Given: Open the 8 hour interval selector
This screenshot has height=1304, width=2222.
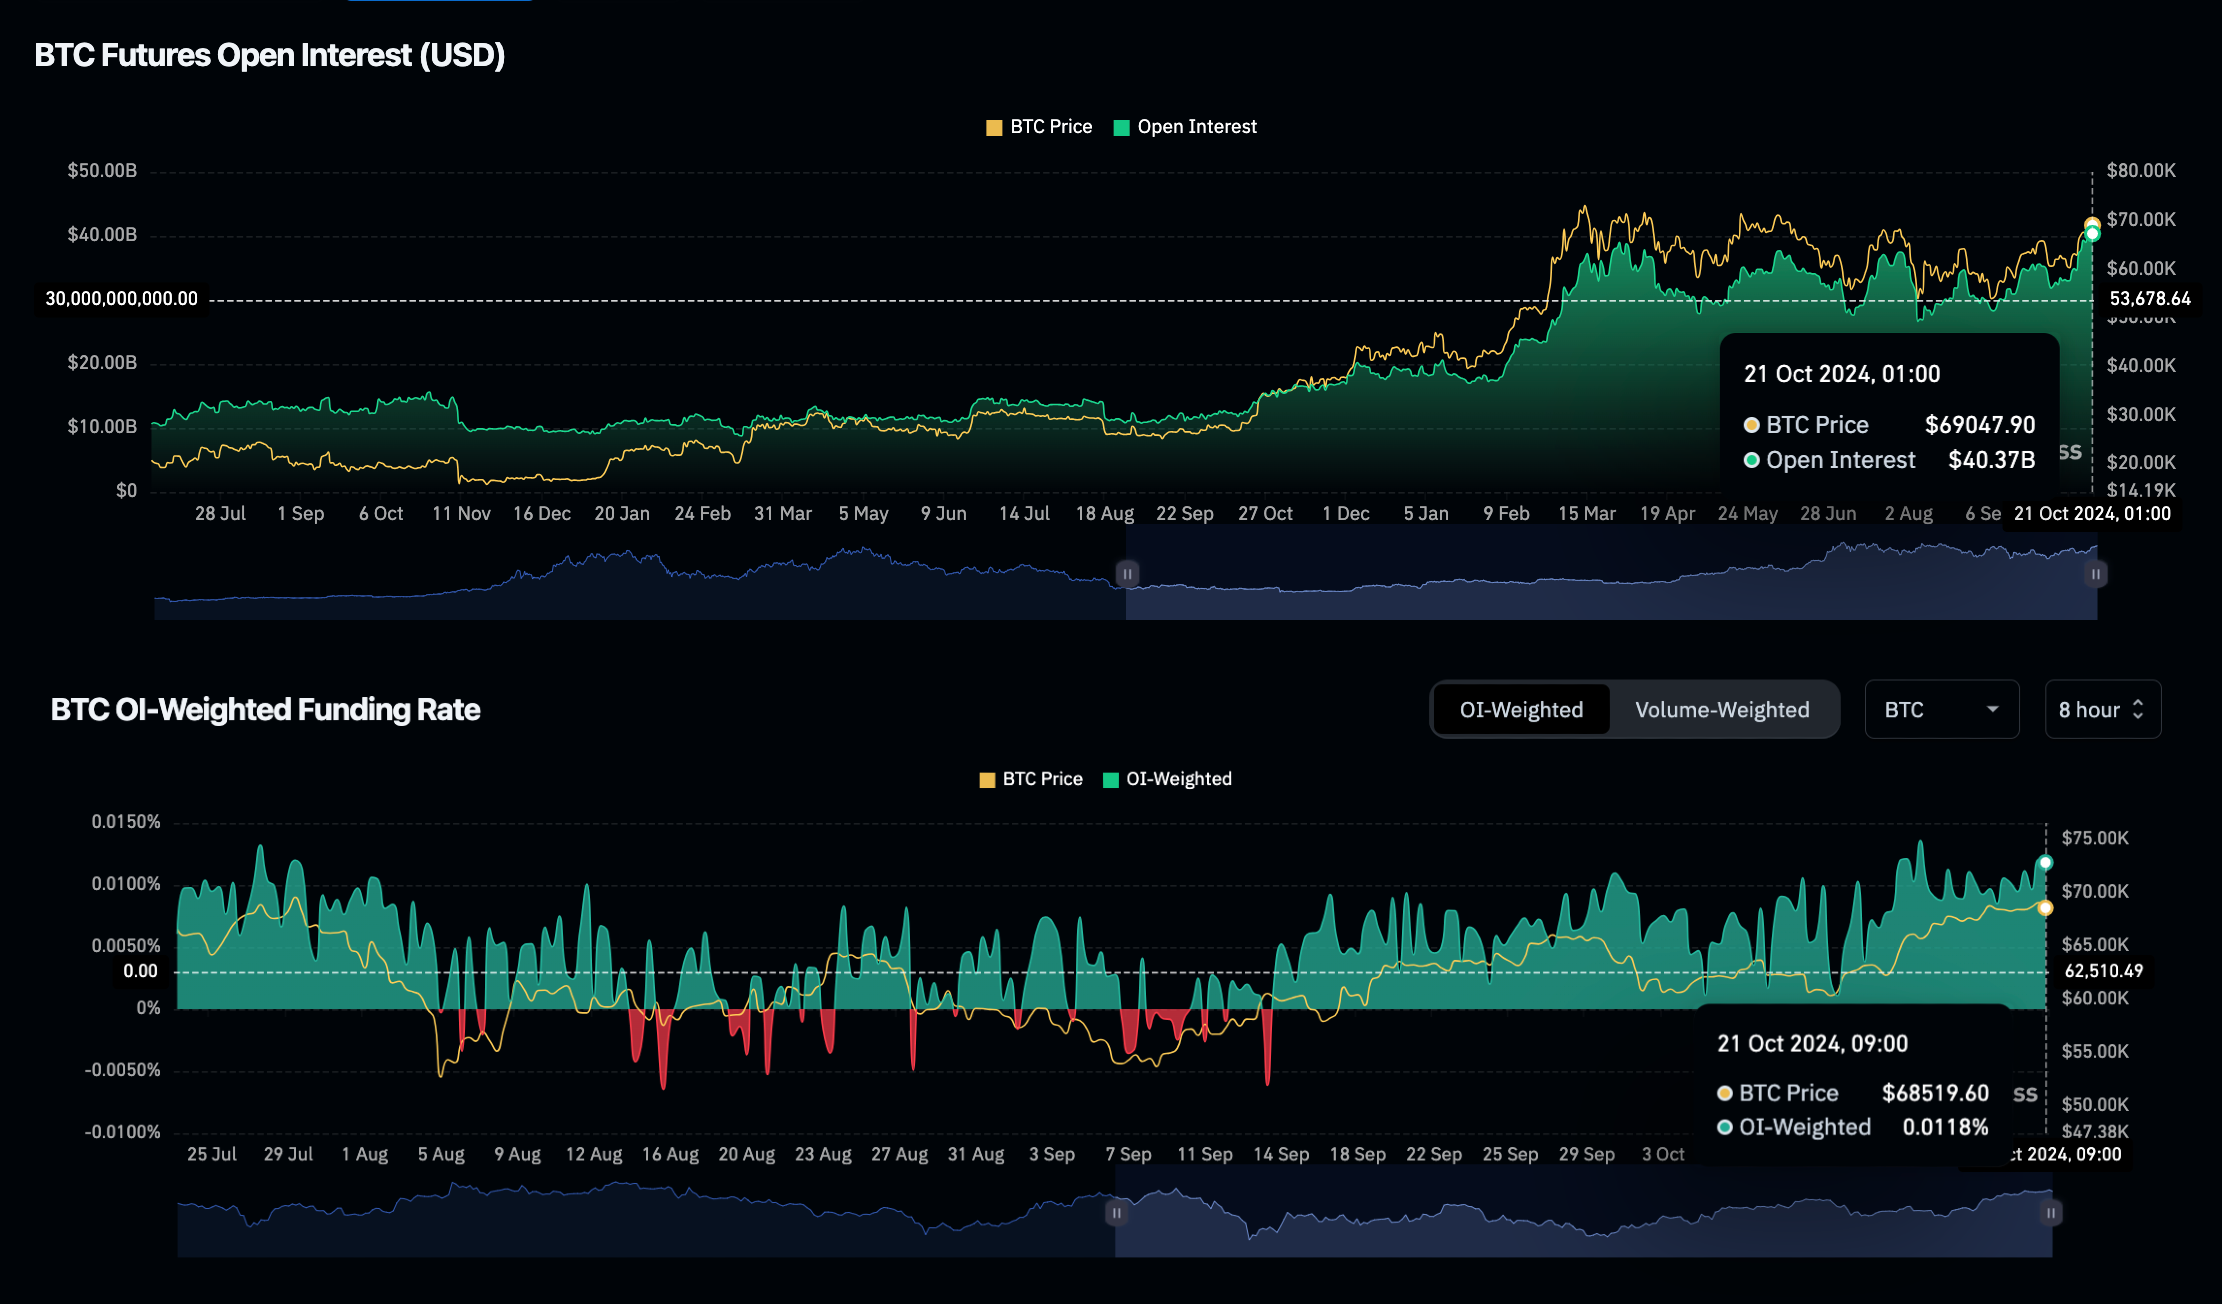Looking at the screenshot, I should (2103, 710).
